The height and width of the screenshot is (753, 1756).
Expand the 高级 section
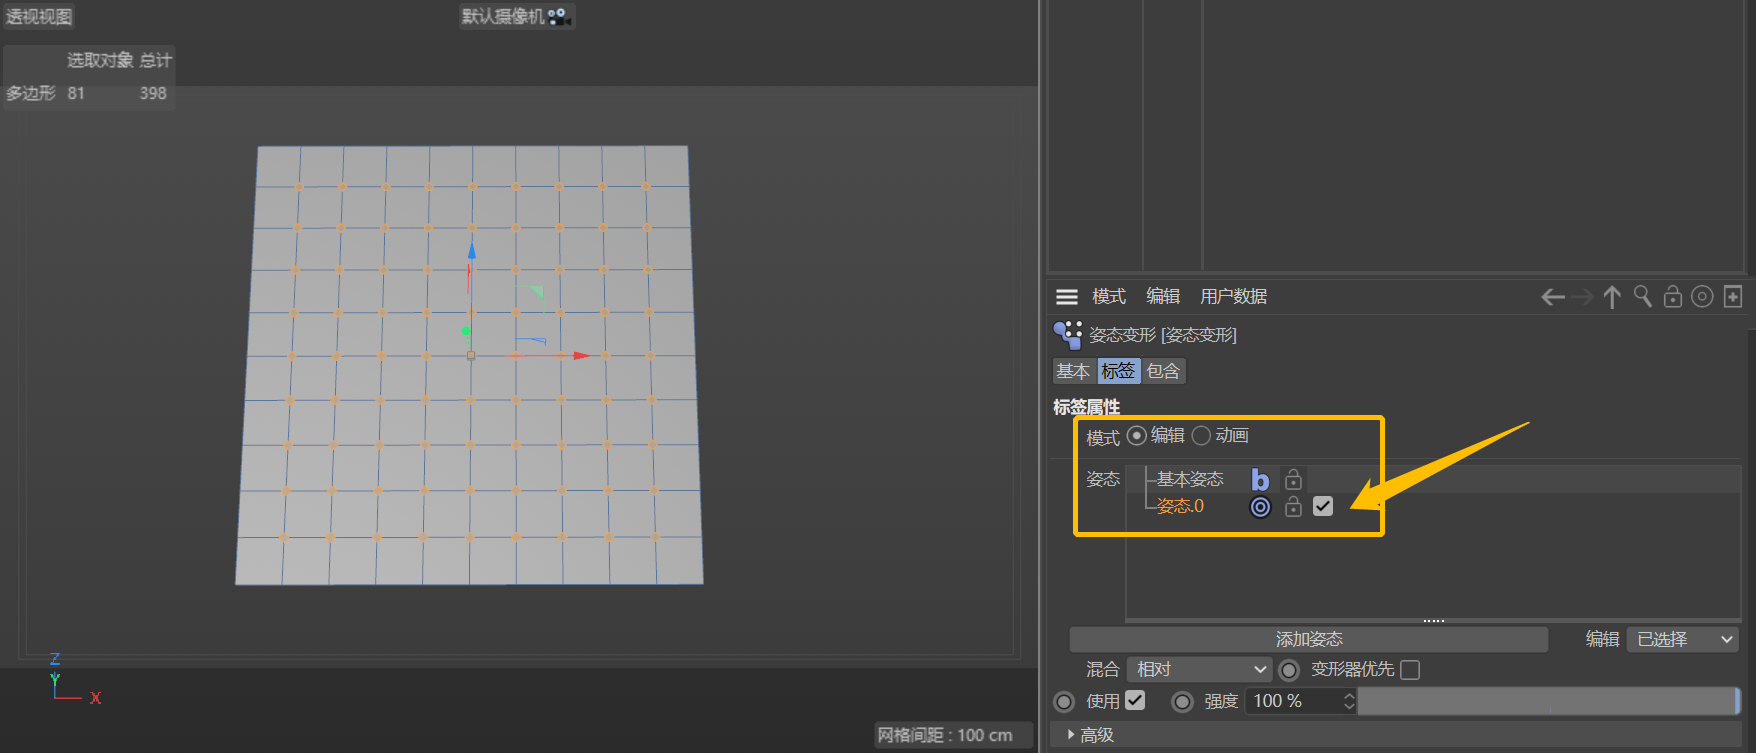[x=1090, y=735]
